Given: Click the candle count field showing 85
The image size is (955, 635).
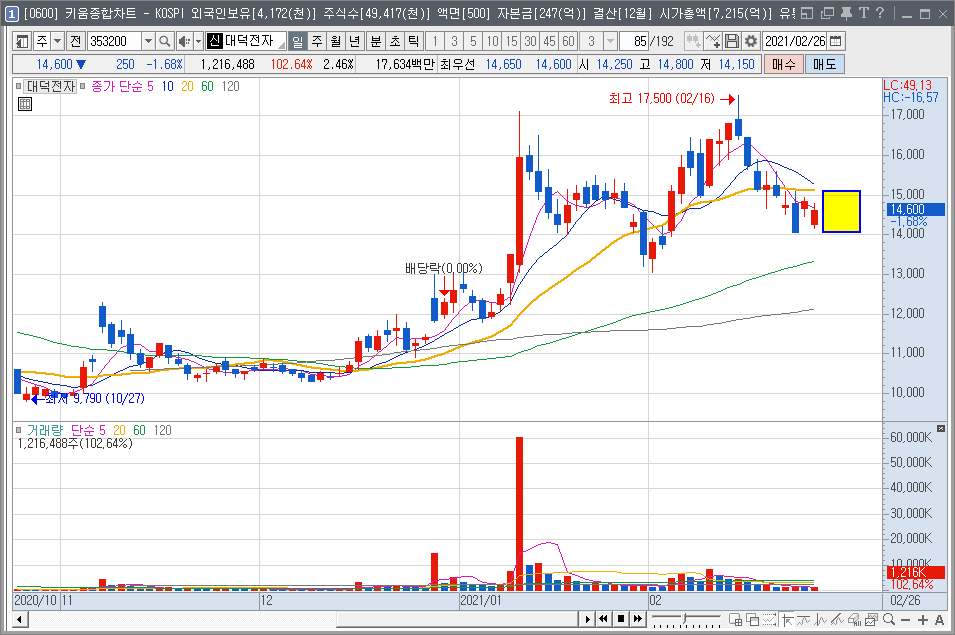Looking at the screenshot, I should click(x=633, y=41).
